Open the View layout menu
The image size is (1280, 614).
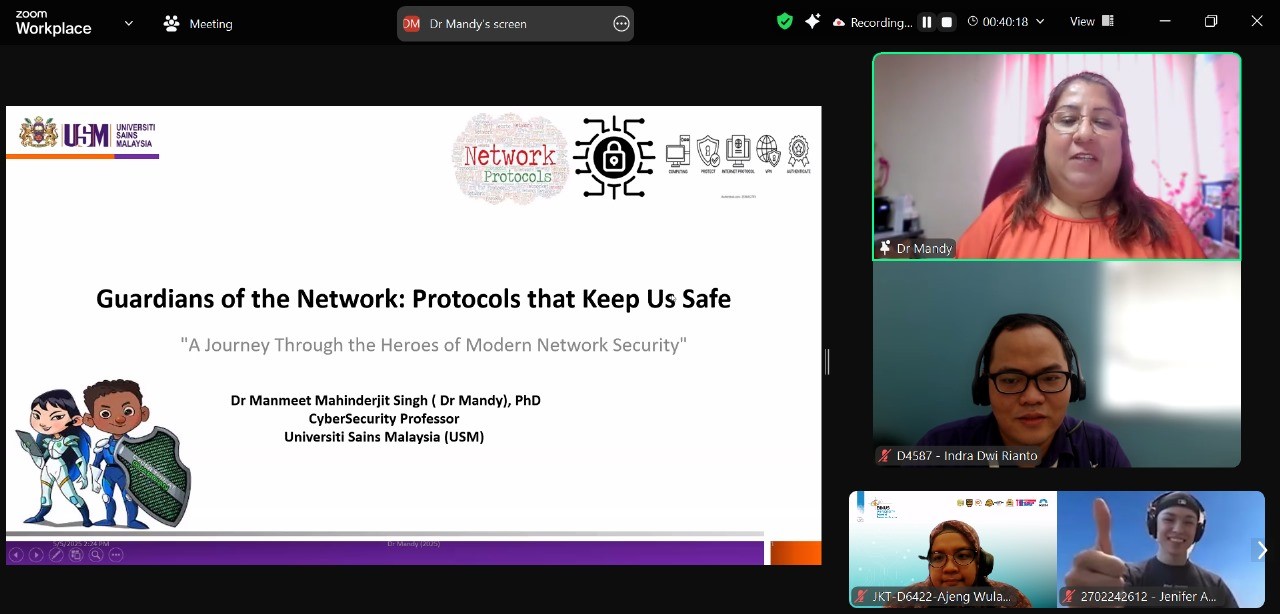click(1092, 21)
